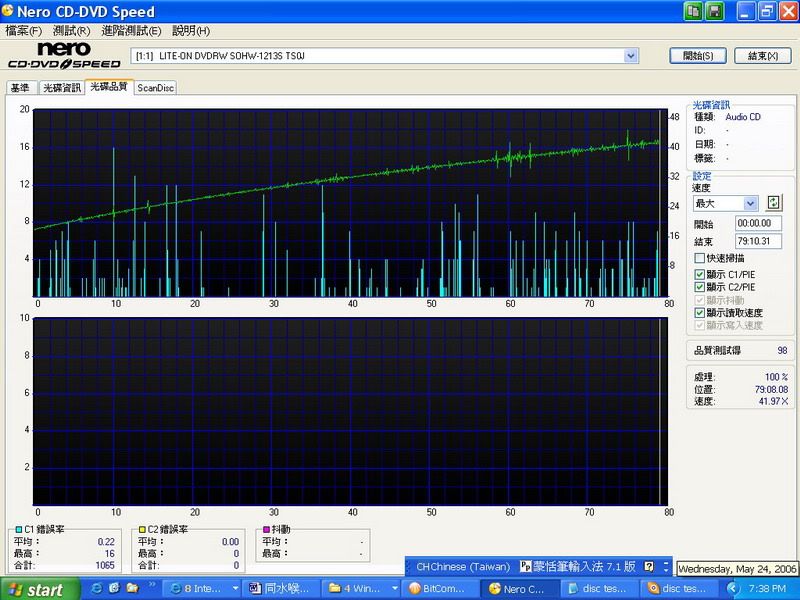
Task: Toggle the 顯示讀取速度 checkbox
Action: (x=699, y=313)
